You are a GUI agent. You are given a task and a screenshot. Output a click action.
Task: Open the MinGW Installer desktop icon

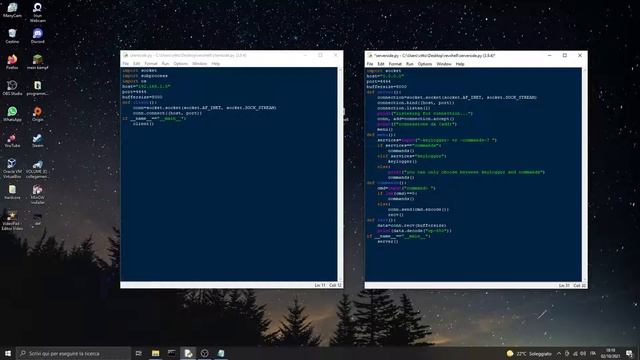point(38,194)
